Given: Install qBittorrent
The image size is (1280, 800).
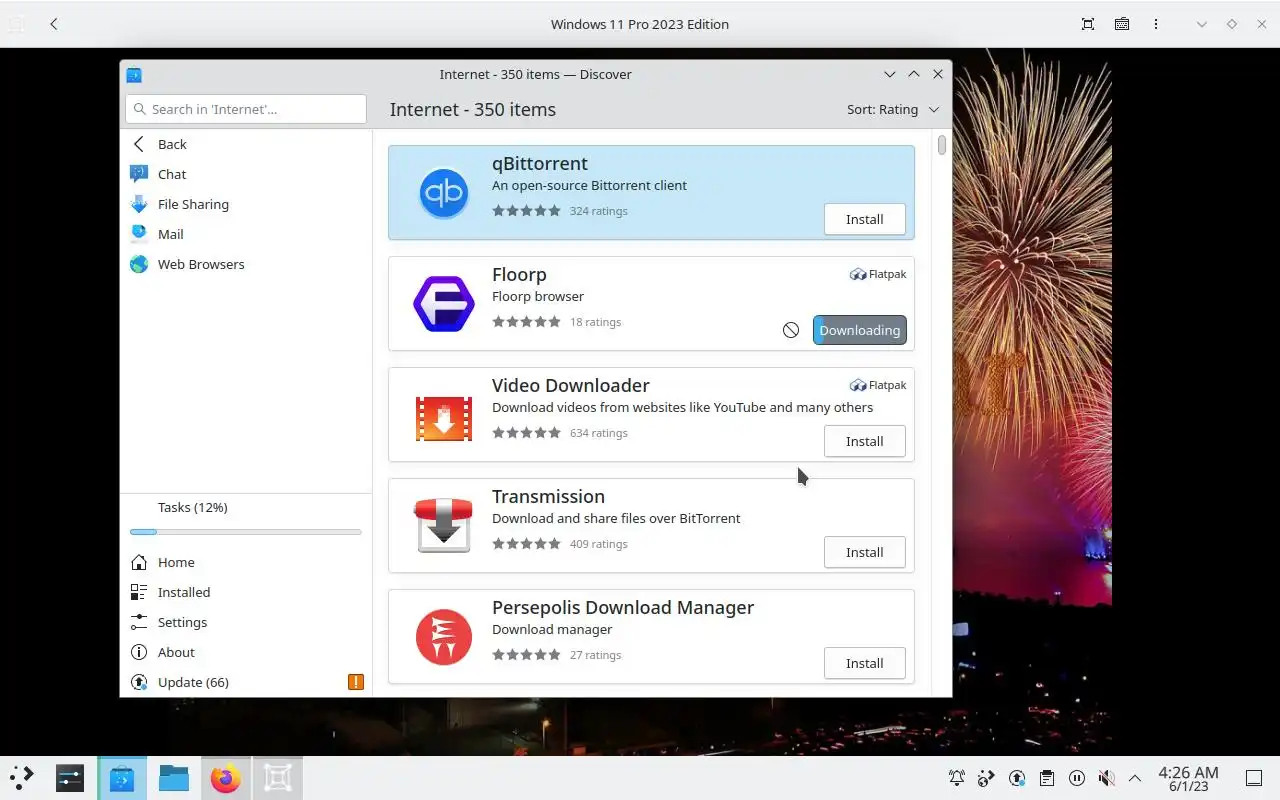Looking at the screenshot, I should click(x=865, y=219).
